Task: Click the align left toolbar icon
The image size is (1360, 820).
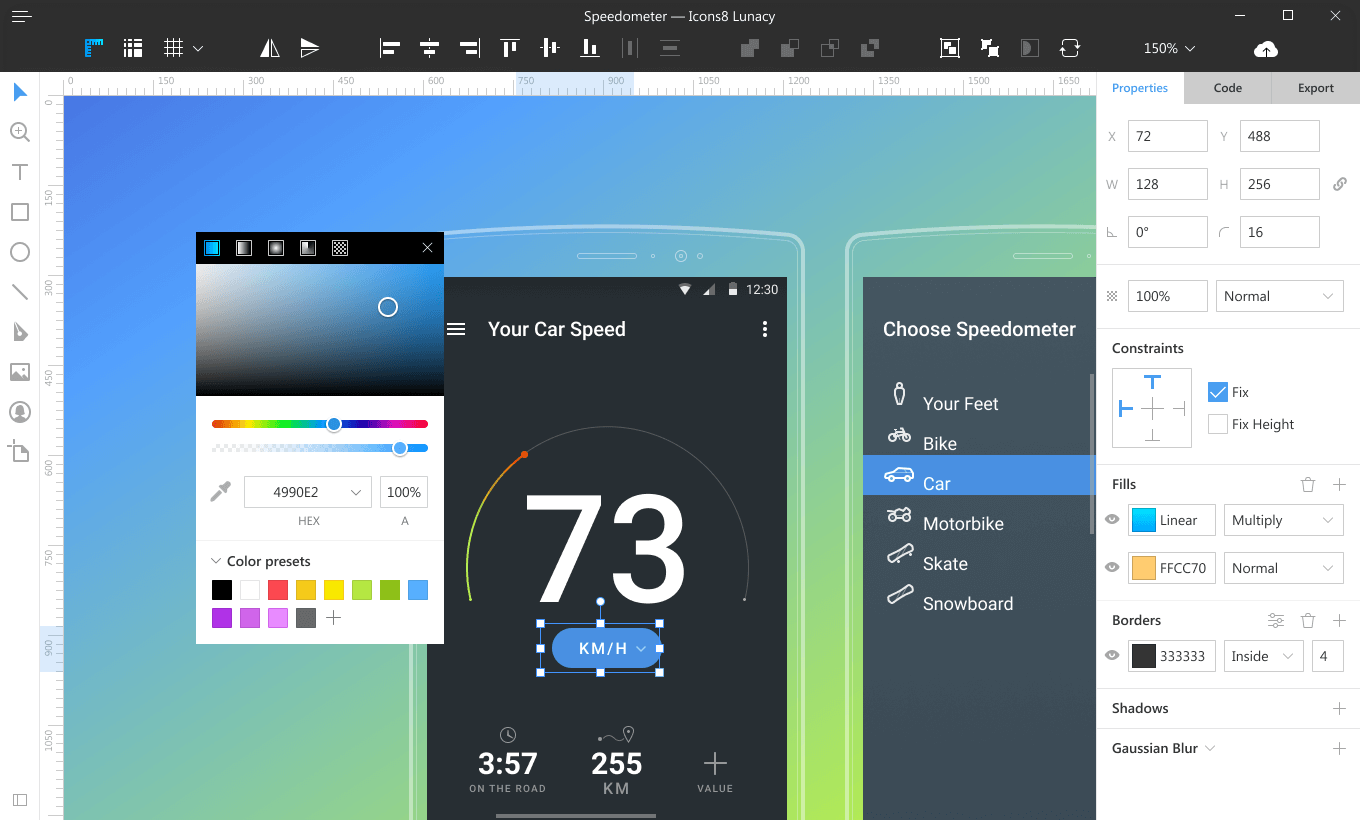Action: (390, 47)
